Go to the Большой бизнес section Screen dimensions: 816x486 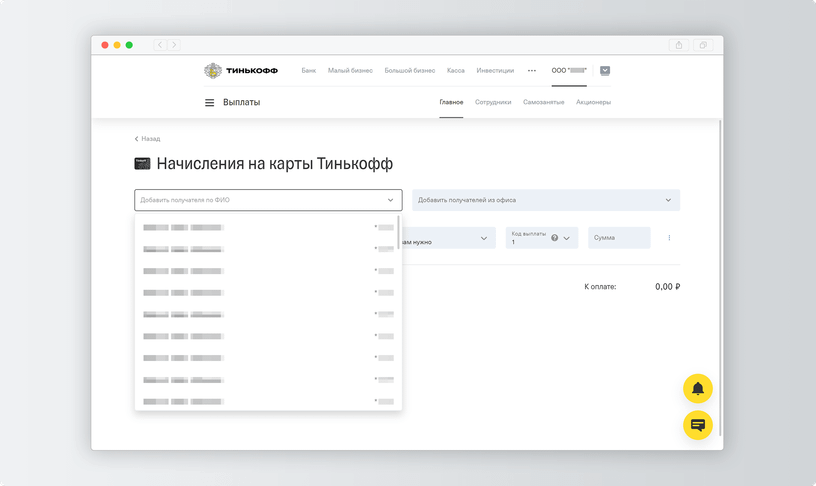tap(410, 70)
